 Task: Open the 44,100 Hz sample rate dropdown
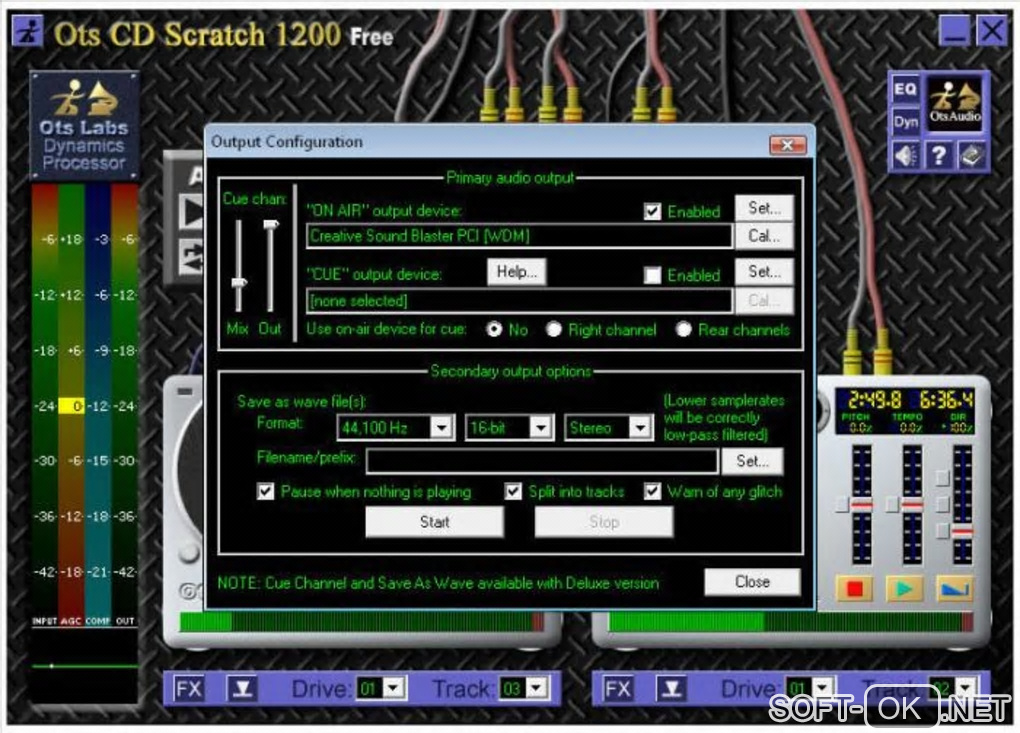pyautogui.click(x=442, y=427)
